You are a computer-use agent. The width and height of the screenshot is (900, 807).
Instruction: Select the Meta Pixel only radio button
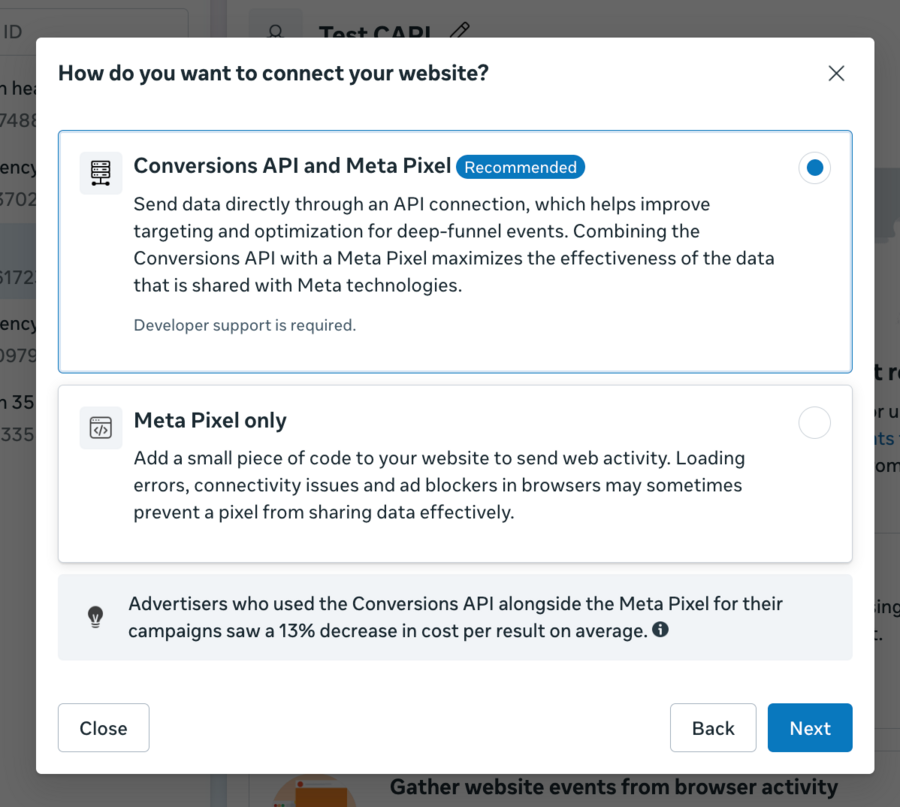click(x=814, y=423)
